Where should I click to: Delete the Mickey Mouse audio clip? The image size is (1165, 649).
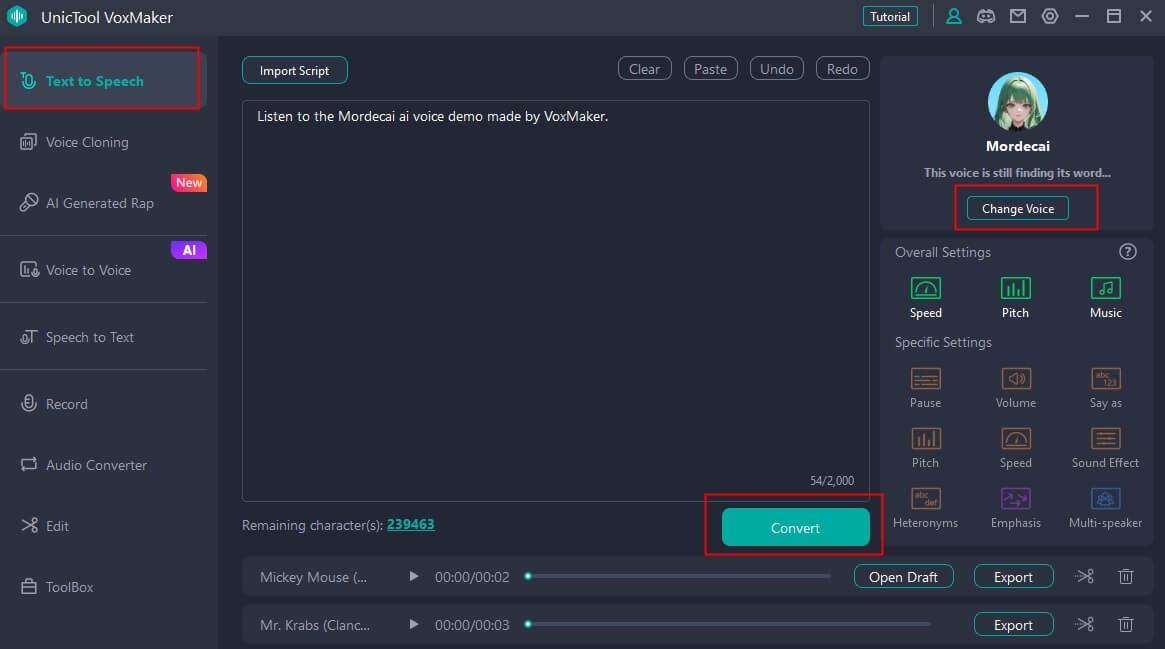(x=1126, y=577)
